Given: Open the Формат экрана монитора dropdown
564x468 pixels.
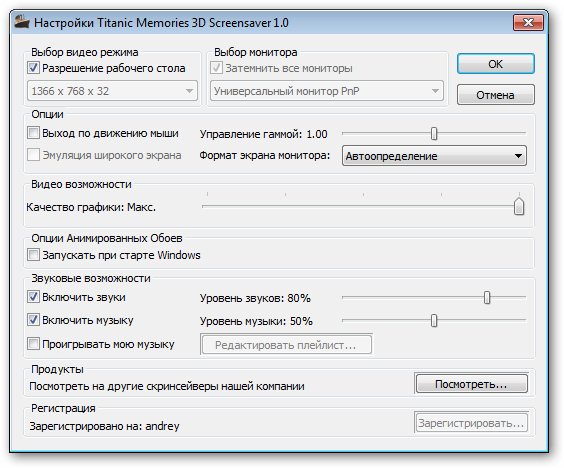Looking at the screenshot, I should tap(434, 156).
